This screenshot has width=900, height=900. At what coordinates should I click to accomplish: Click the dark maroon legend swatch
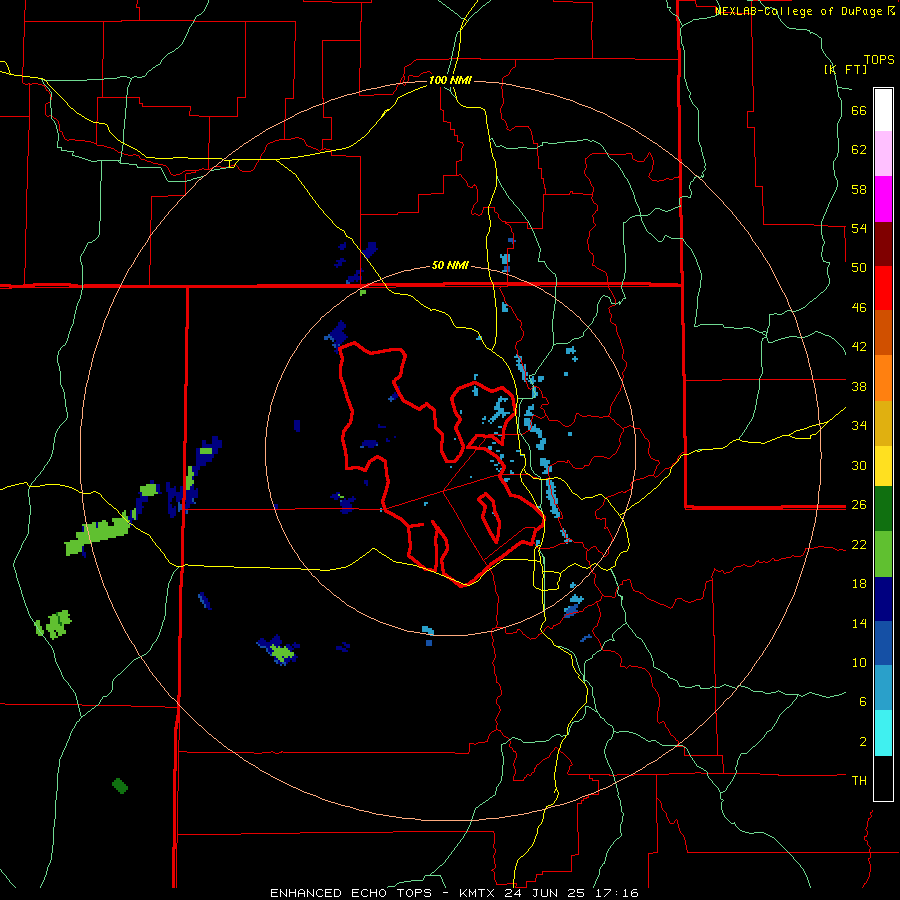(883, 243)
